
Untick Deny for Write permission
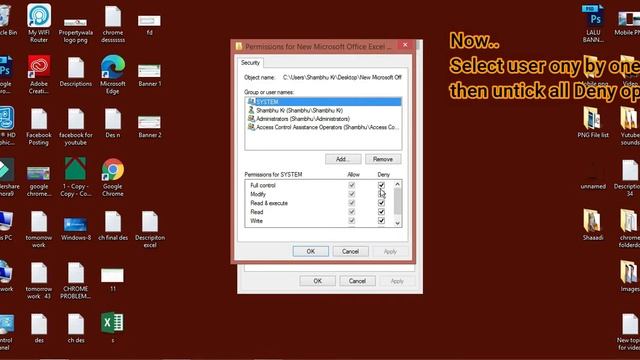[x=381, y=221]
